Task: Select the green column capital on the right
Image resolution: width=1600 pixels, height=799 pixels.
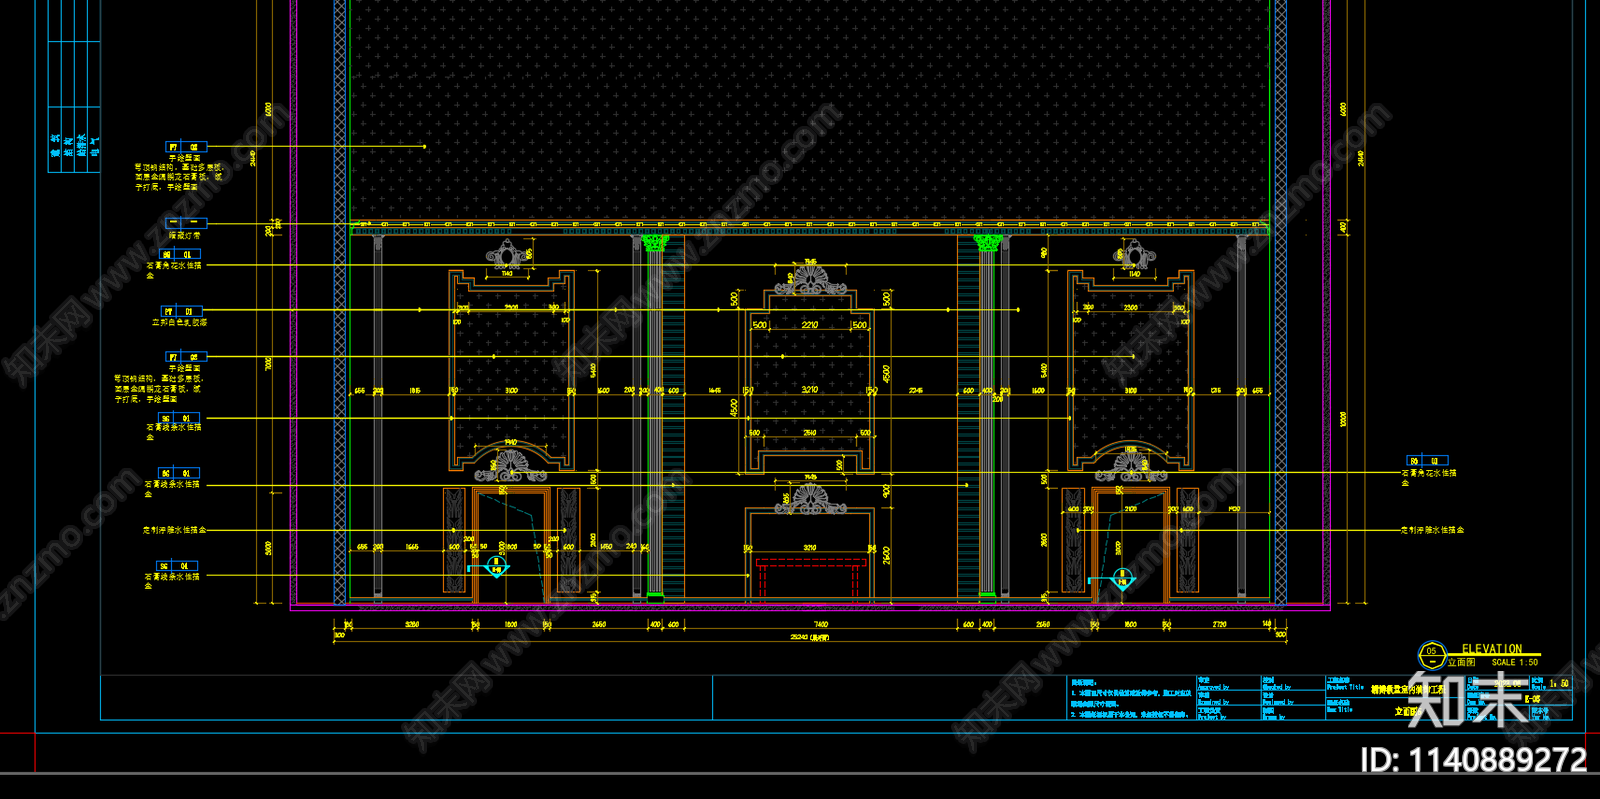Action: (987, 242)
